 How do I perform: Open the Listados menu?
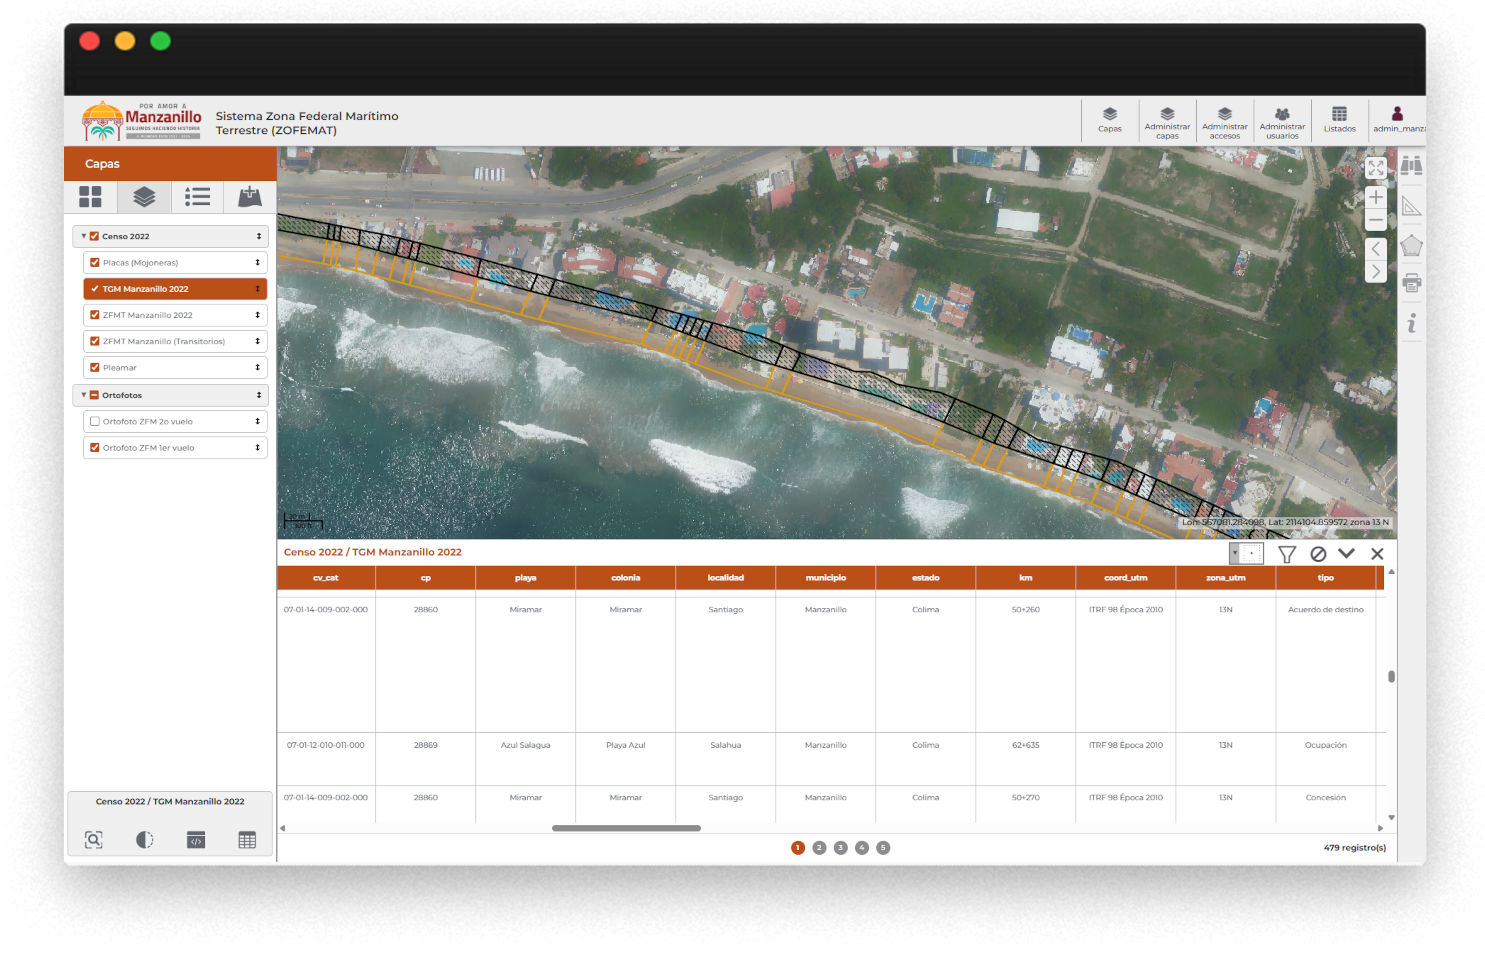pos(1339,120)
